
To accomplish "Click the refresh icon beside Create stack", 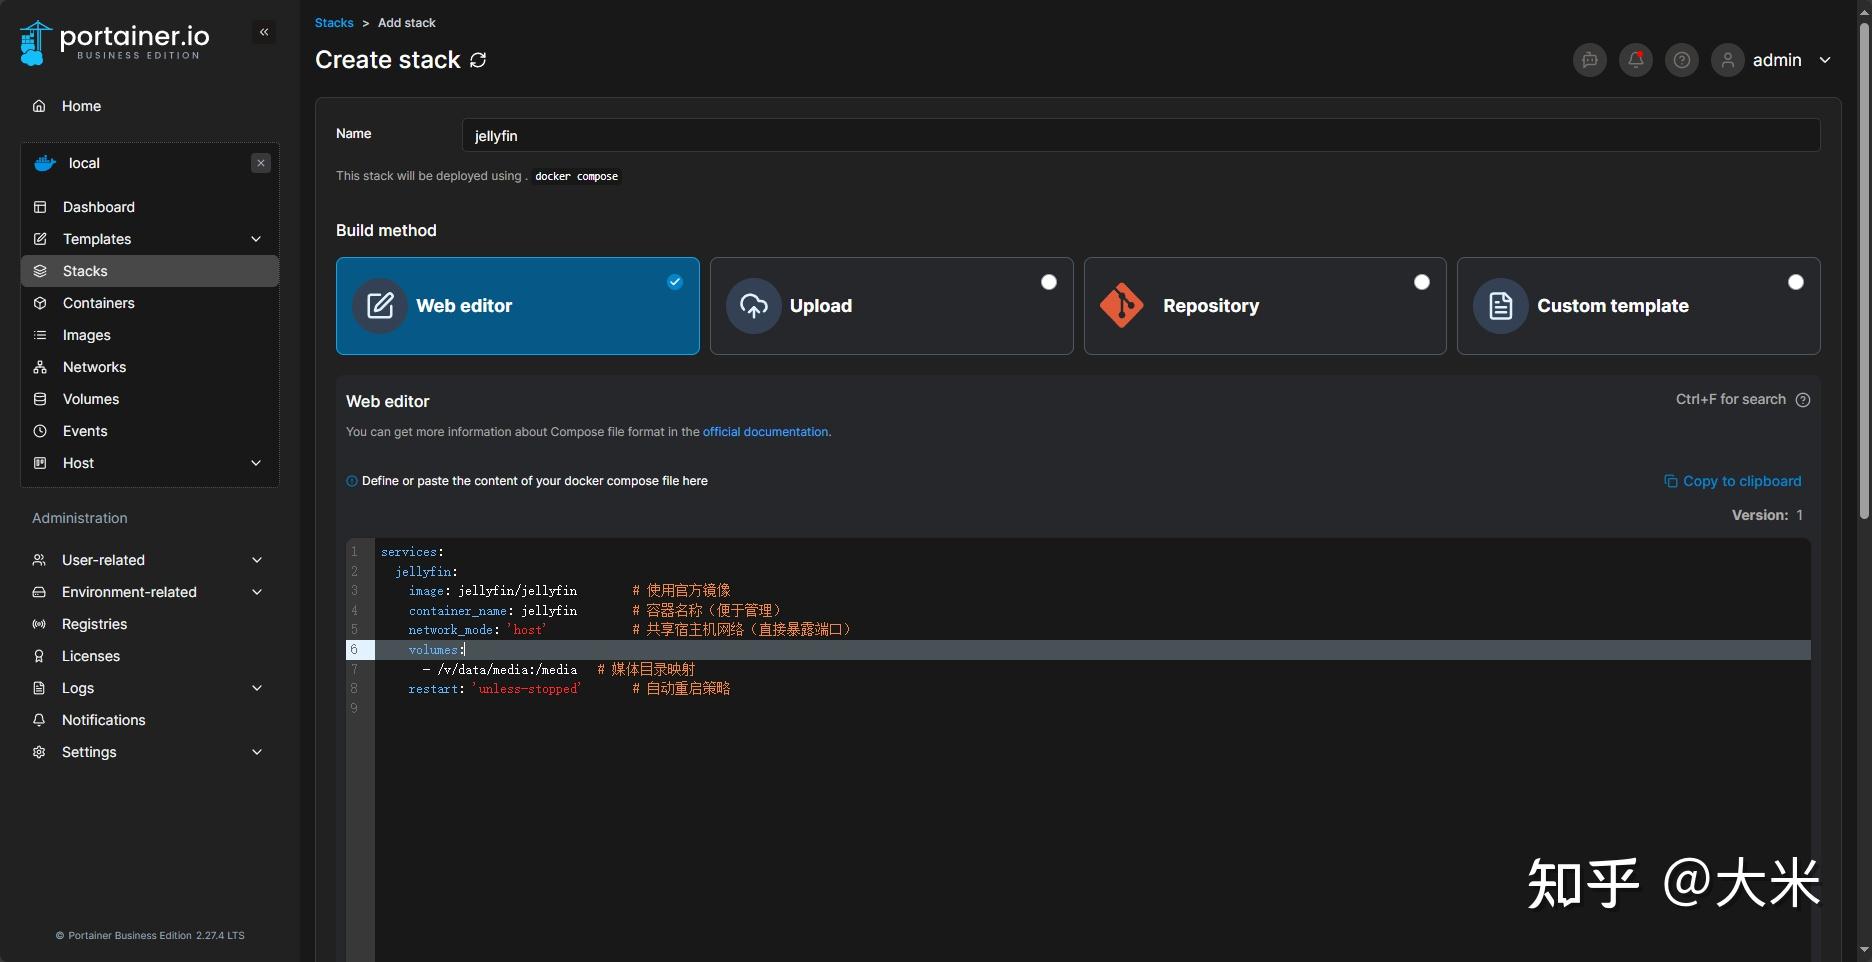I will 478,60.
